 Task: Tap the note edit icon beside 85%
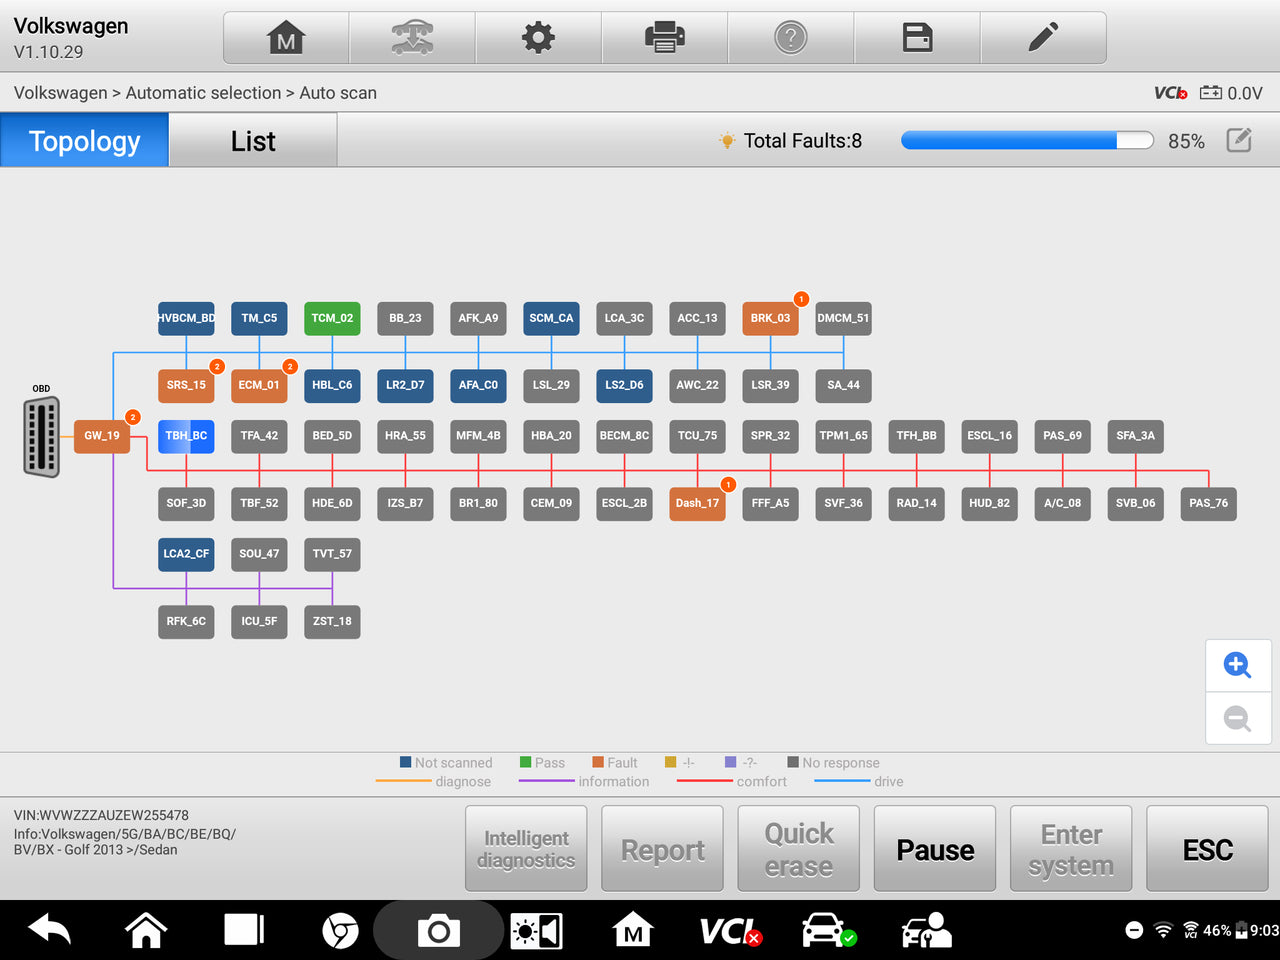[x=1239, y=140]
